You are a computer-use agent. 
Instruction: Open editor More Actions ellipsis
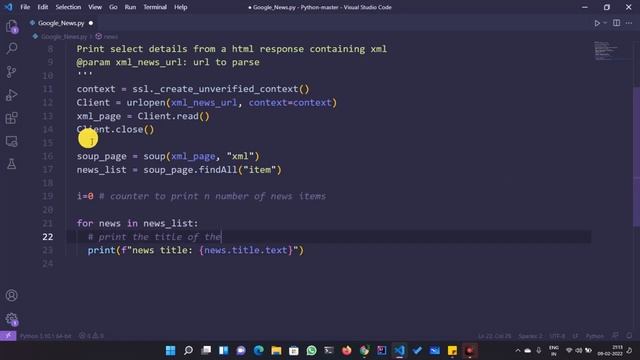[629, 23]
